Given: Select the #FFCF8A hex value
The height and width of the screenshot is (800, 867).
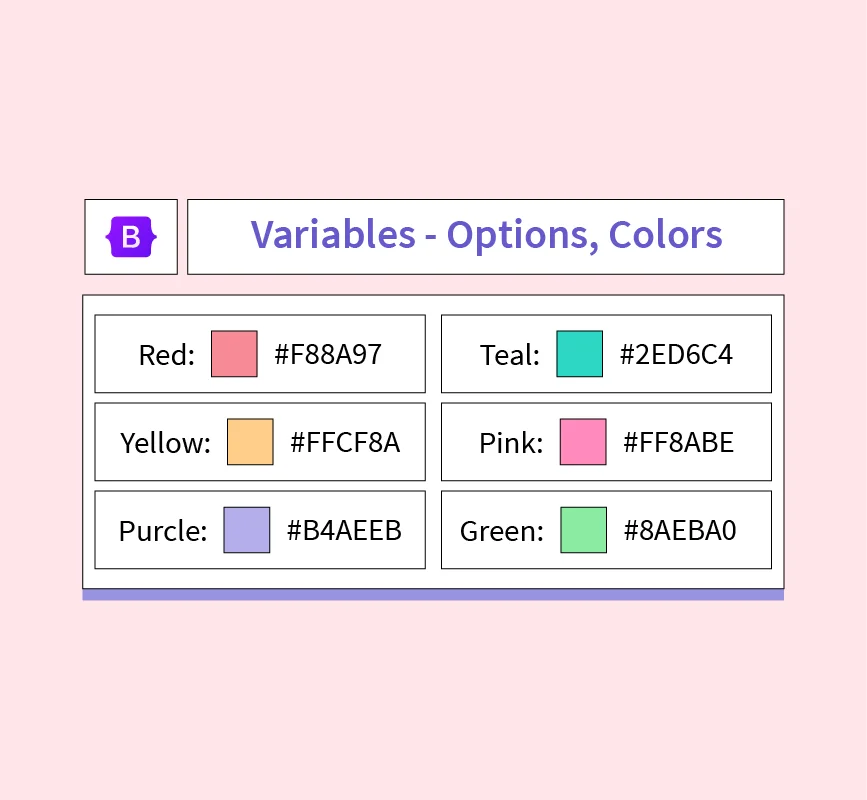Looking at the screenshot, I should [x=345, y=442].
